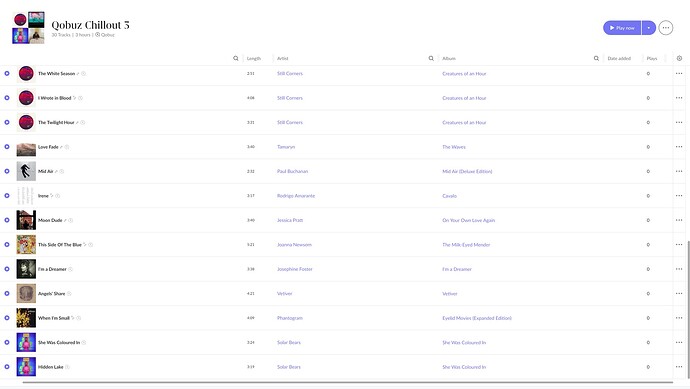Click the circle marker beside I Wrote in Blood

[7, 98]
